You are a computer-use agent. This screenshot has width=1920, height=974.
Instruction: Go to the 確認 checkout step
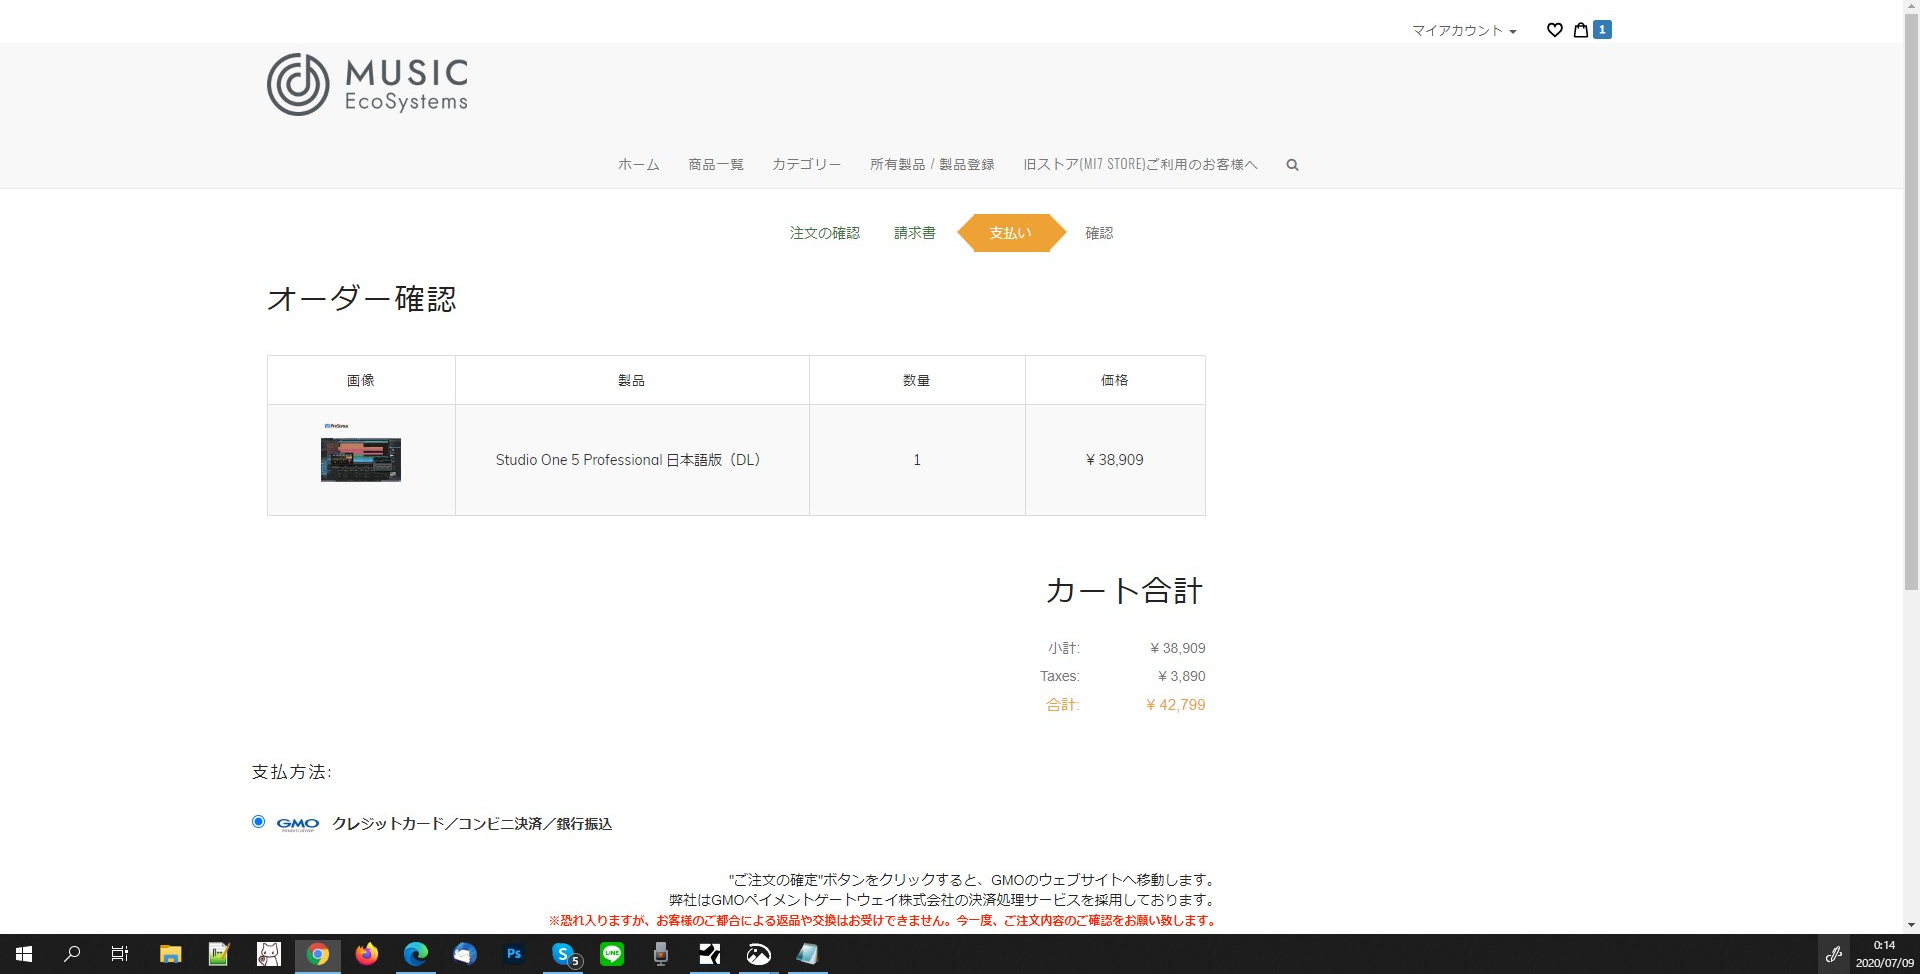click(x=1099, y=233)
